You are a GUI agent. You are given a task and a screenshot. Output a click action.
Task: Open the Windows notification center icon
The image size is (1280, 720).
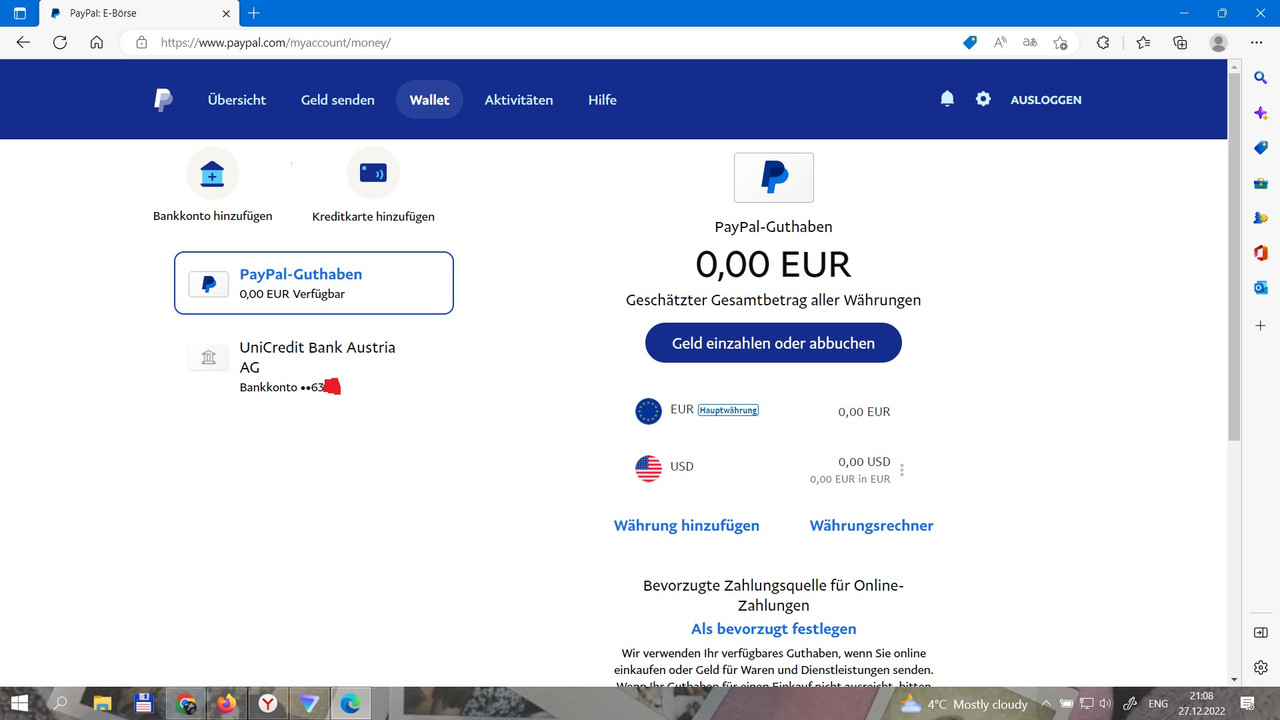click(1247, 703)
